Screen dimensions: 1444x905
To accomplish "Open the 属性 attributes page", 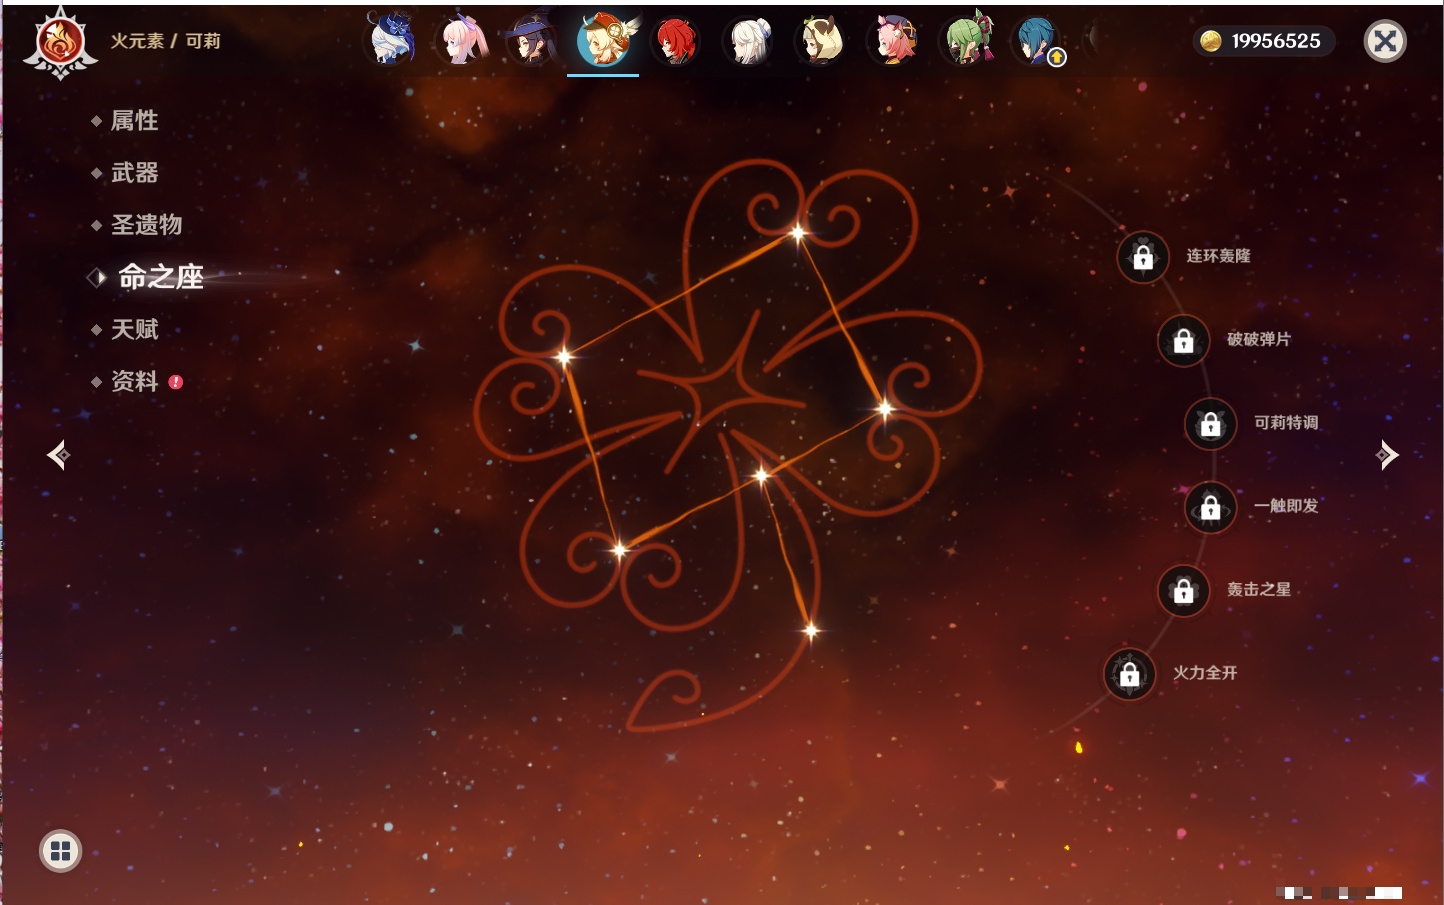I will pyautogui.click(x=134, y=121).
